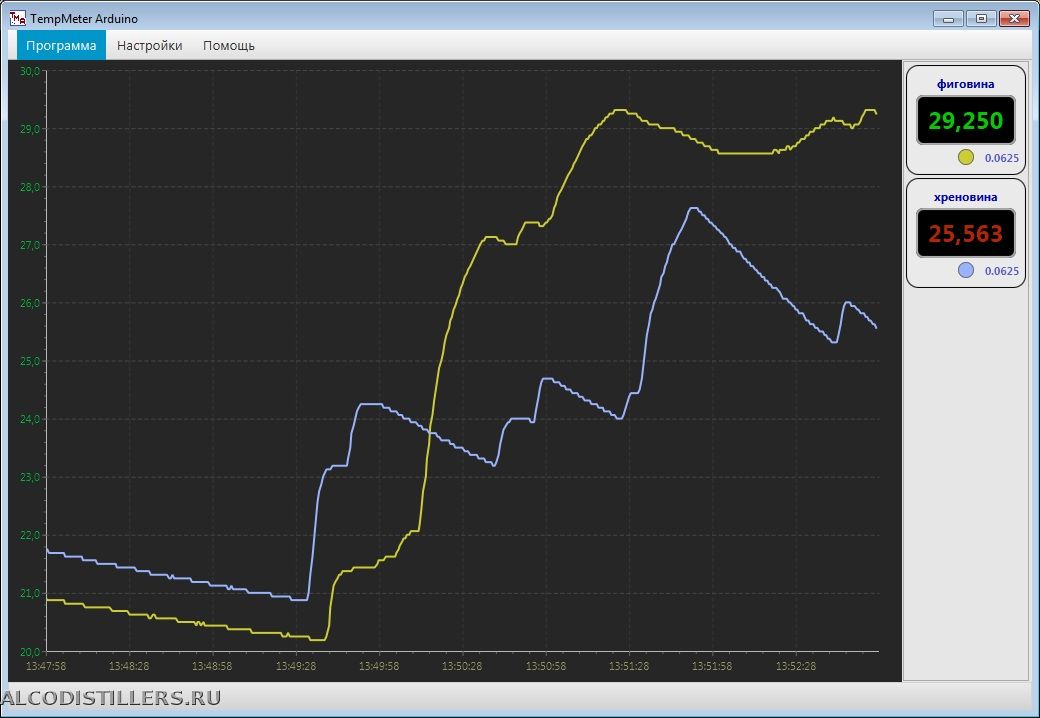Open the Программа menu

pyautogui.click(x=61, y=46)
